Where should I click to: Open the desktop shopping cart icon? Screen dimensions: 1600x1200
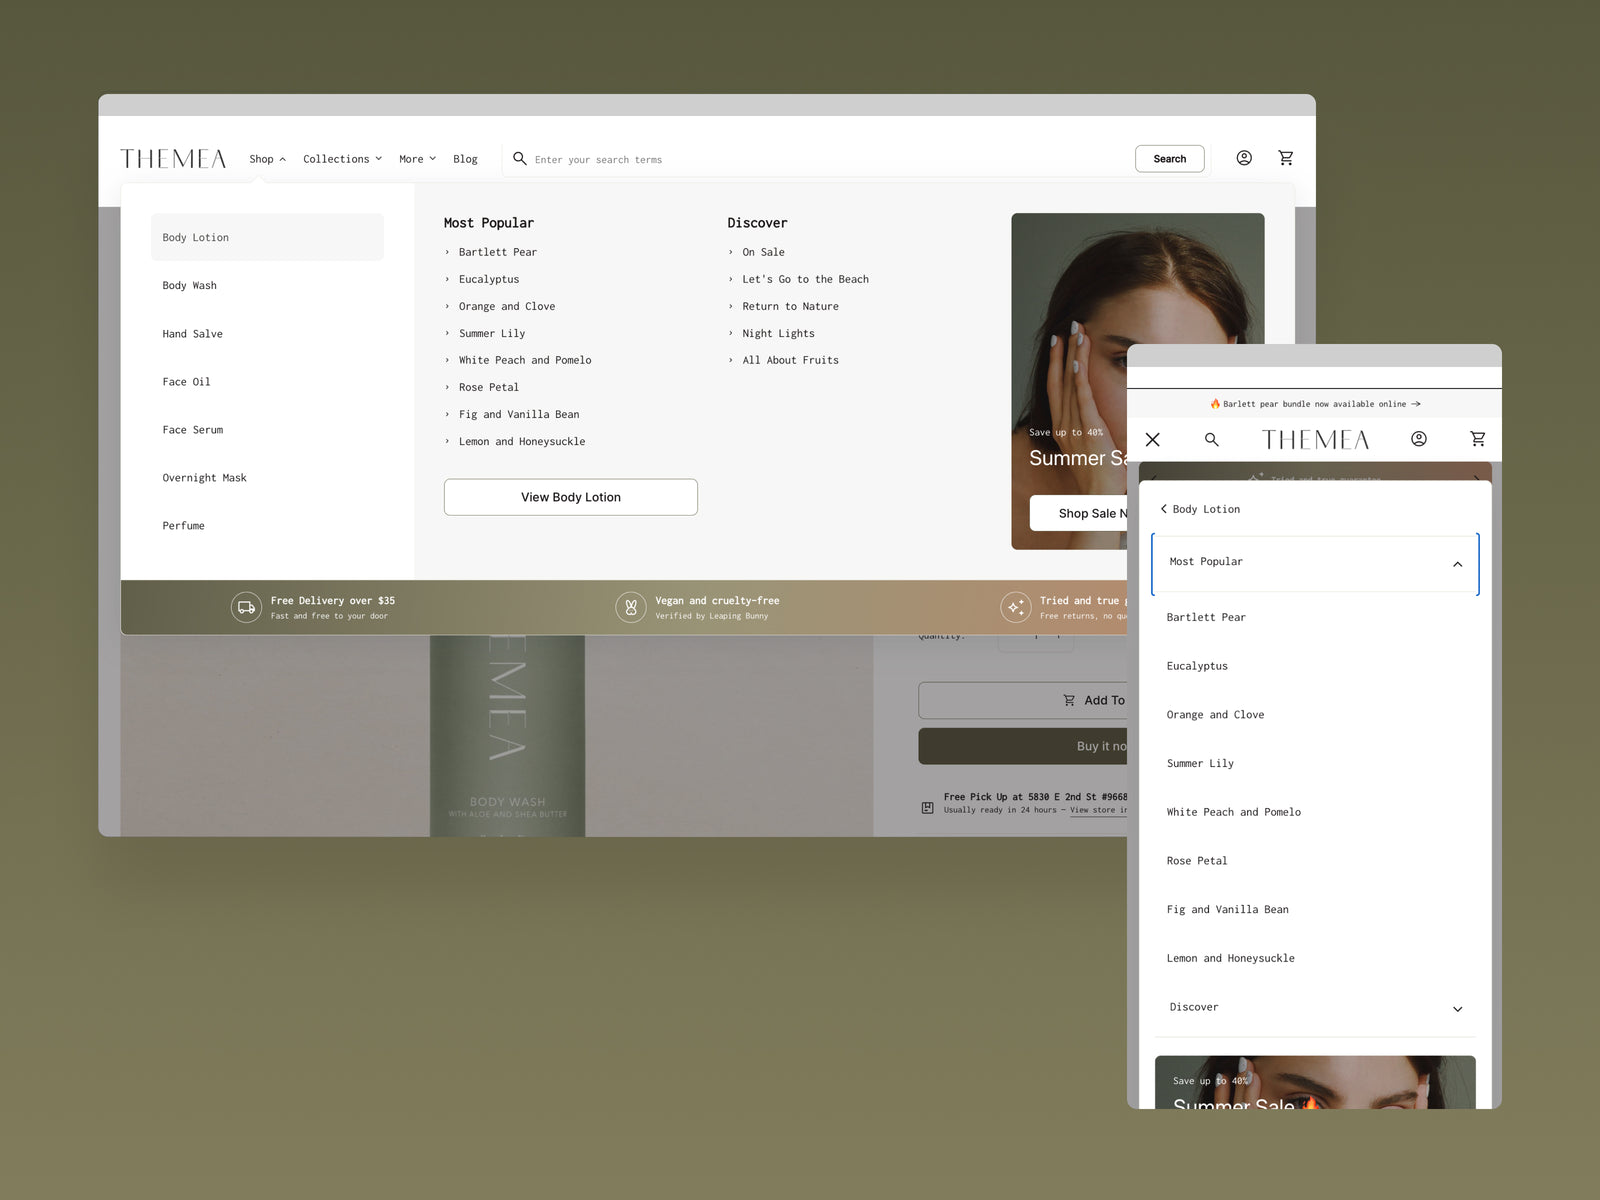point(1286,158)
